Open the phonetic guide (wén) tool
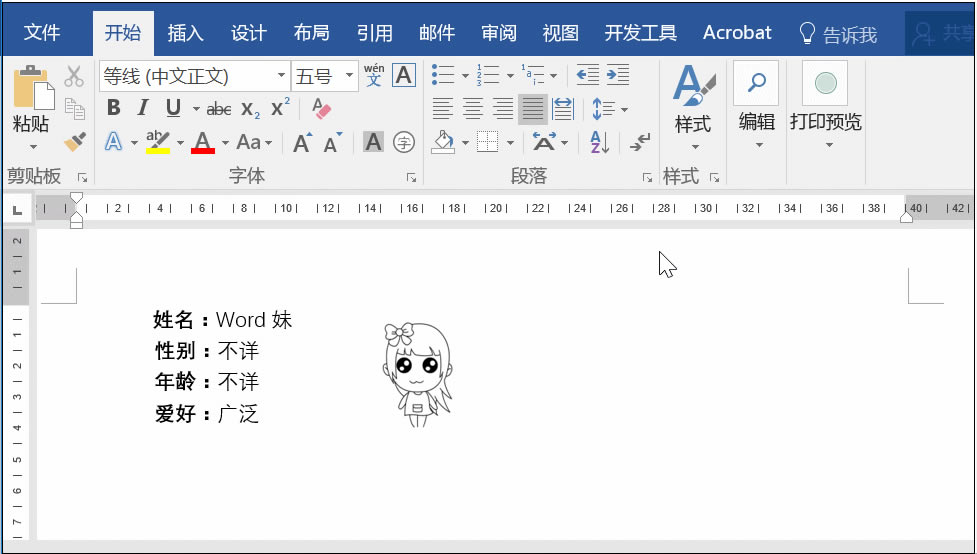The height and width of the screenshot is (554, 977). pos(374,75)
